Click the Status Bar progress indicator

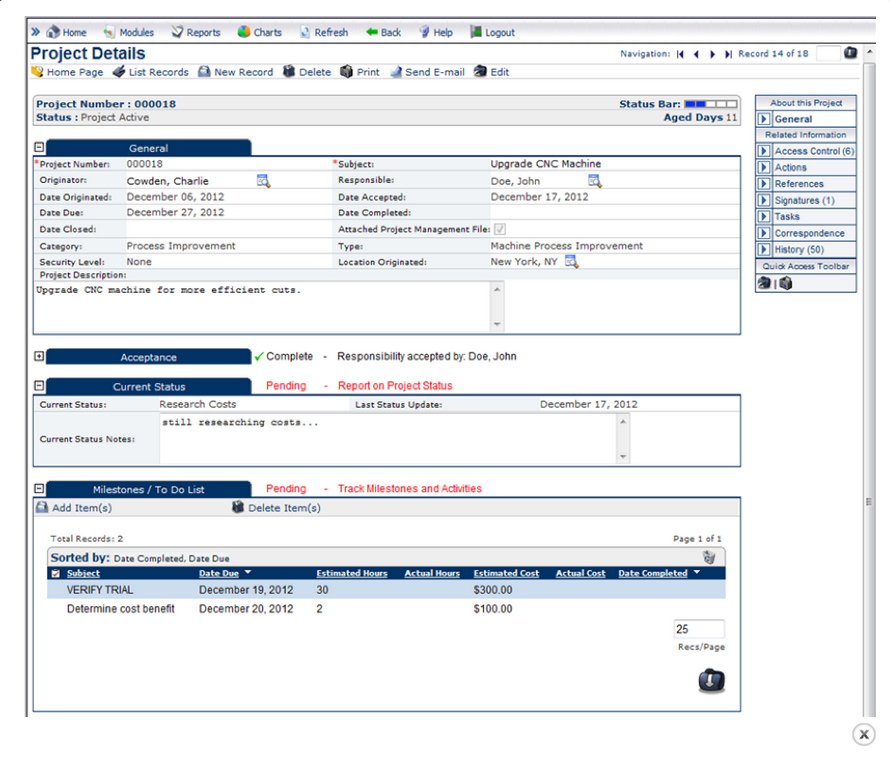[711, 102]
